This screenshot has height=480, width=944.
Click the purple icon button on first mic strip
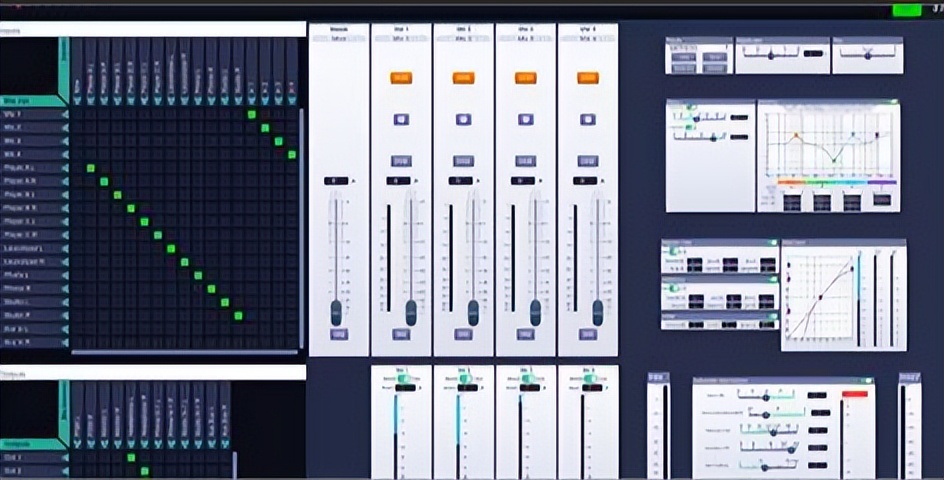tap(401, 119)
